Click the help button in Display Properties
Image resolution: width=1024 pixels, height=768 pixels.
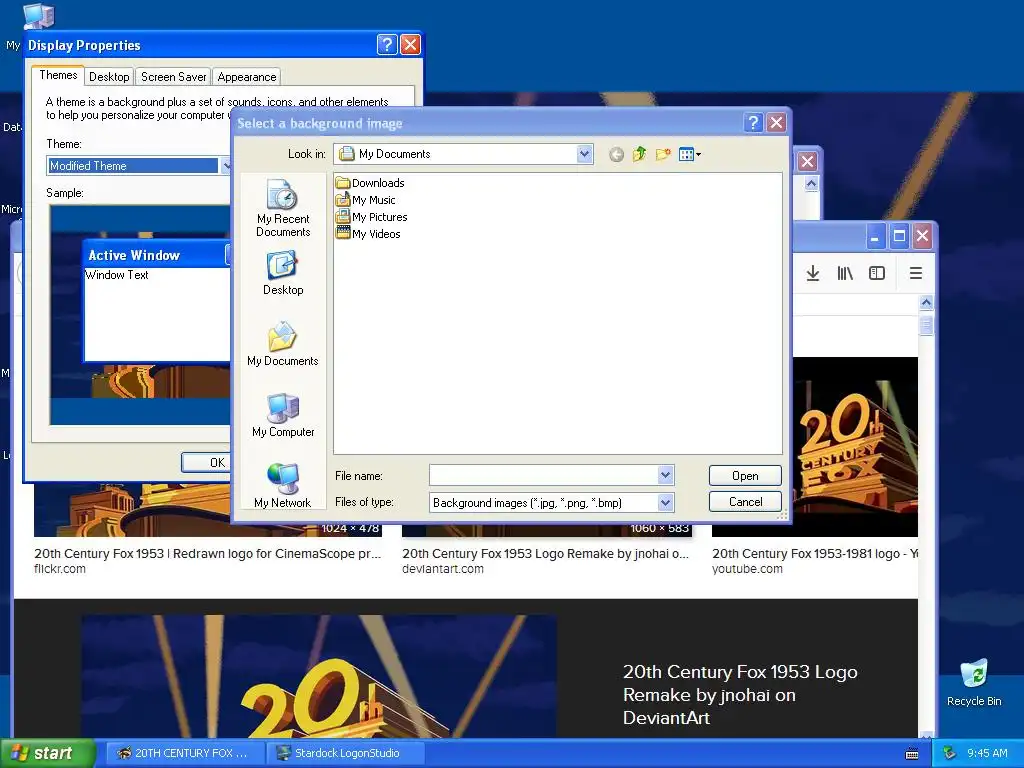click(387, 44)
